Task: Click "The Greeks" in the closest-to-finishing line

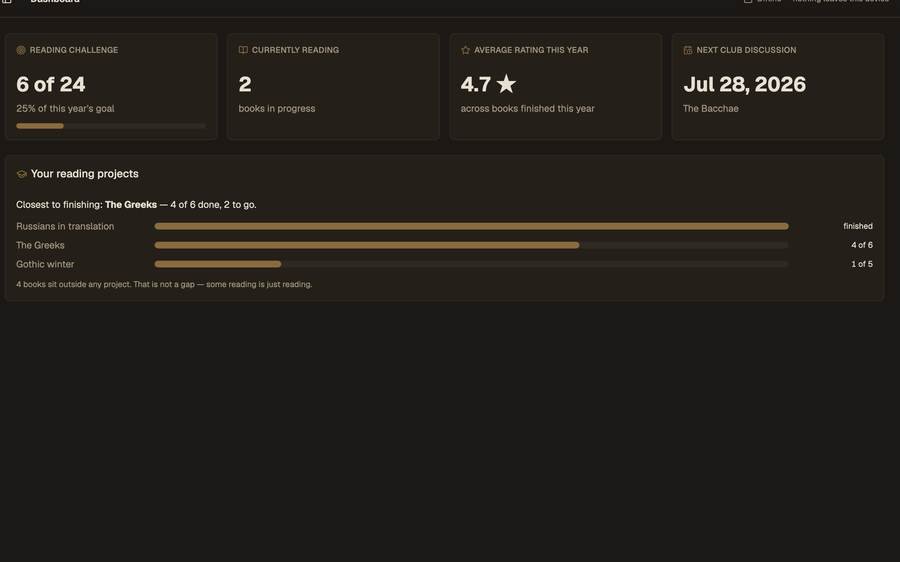Action: pos(131,204)
